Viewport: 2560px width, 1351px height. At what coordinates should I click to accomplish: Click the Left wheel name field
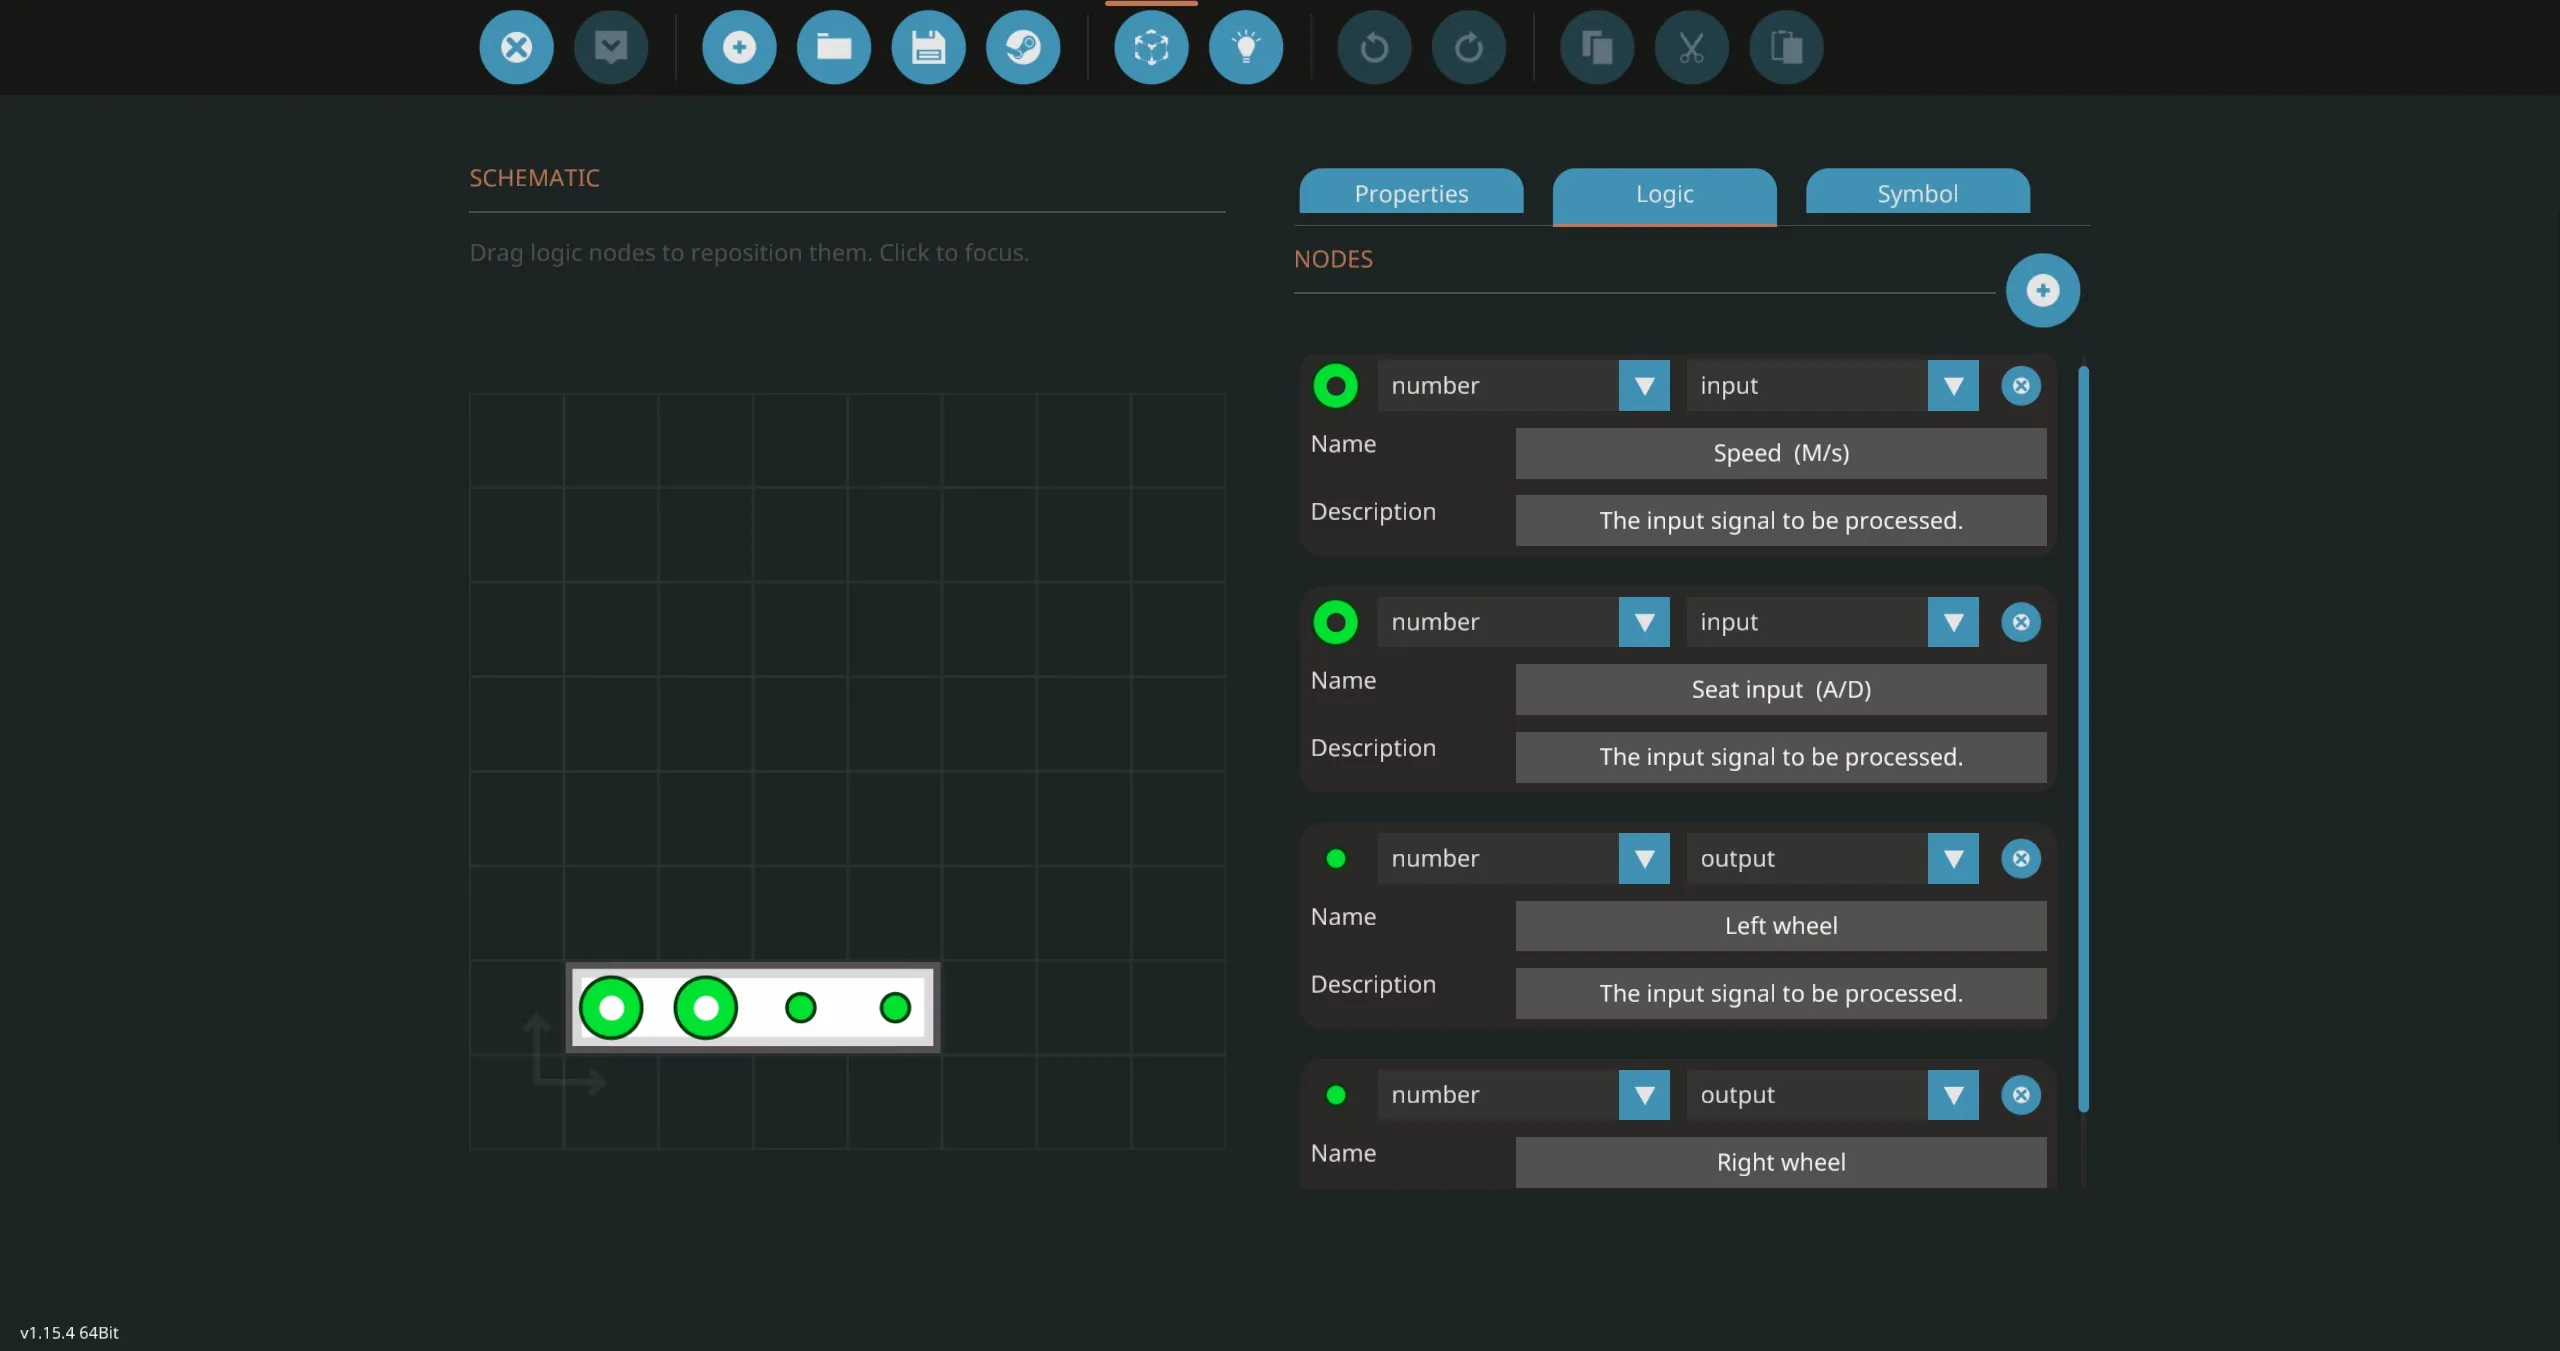[x=1780, y=926]
